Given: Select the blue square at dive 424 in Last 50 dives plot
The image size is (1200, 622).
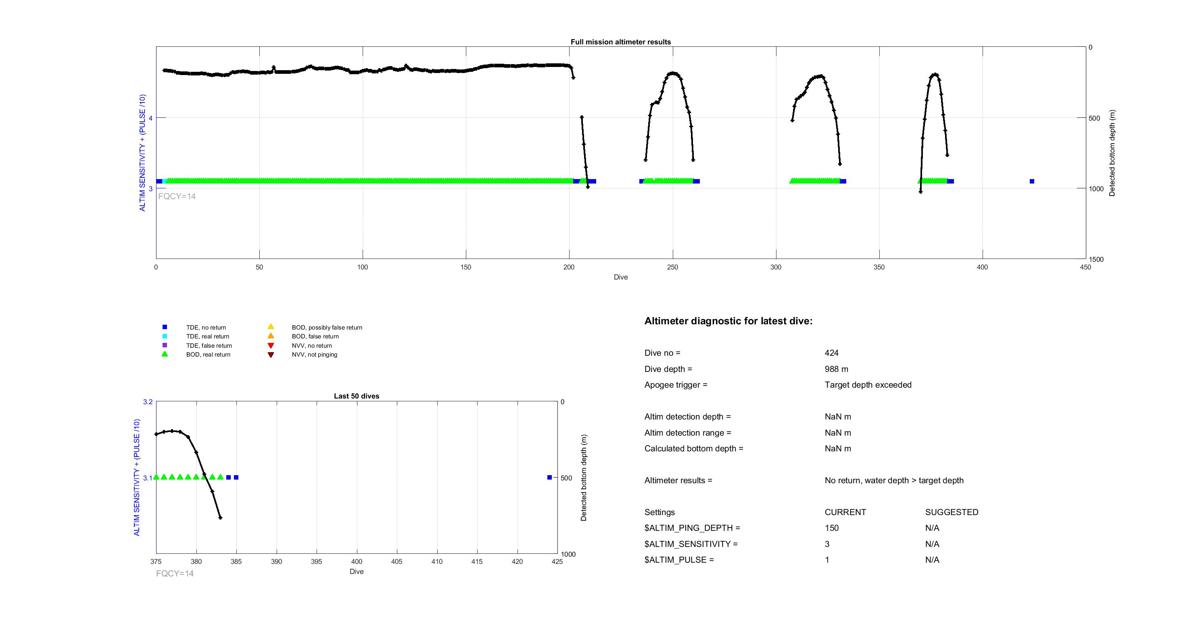Looking at the screenshot, I should click(x=550, y=477).
